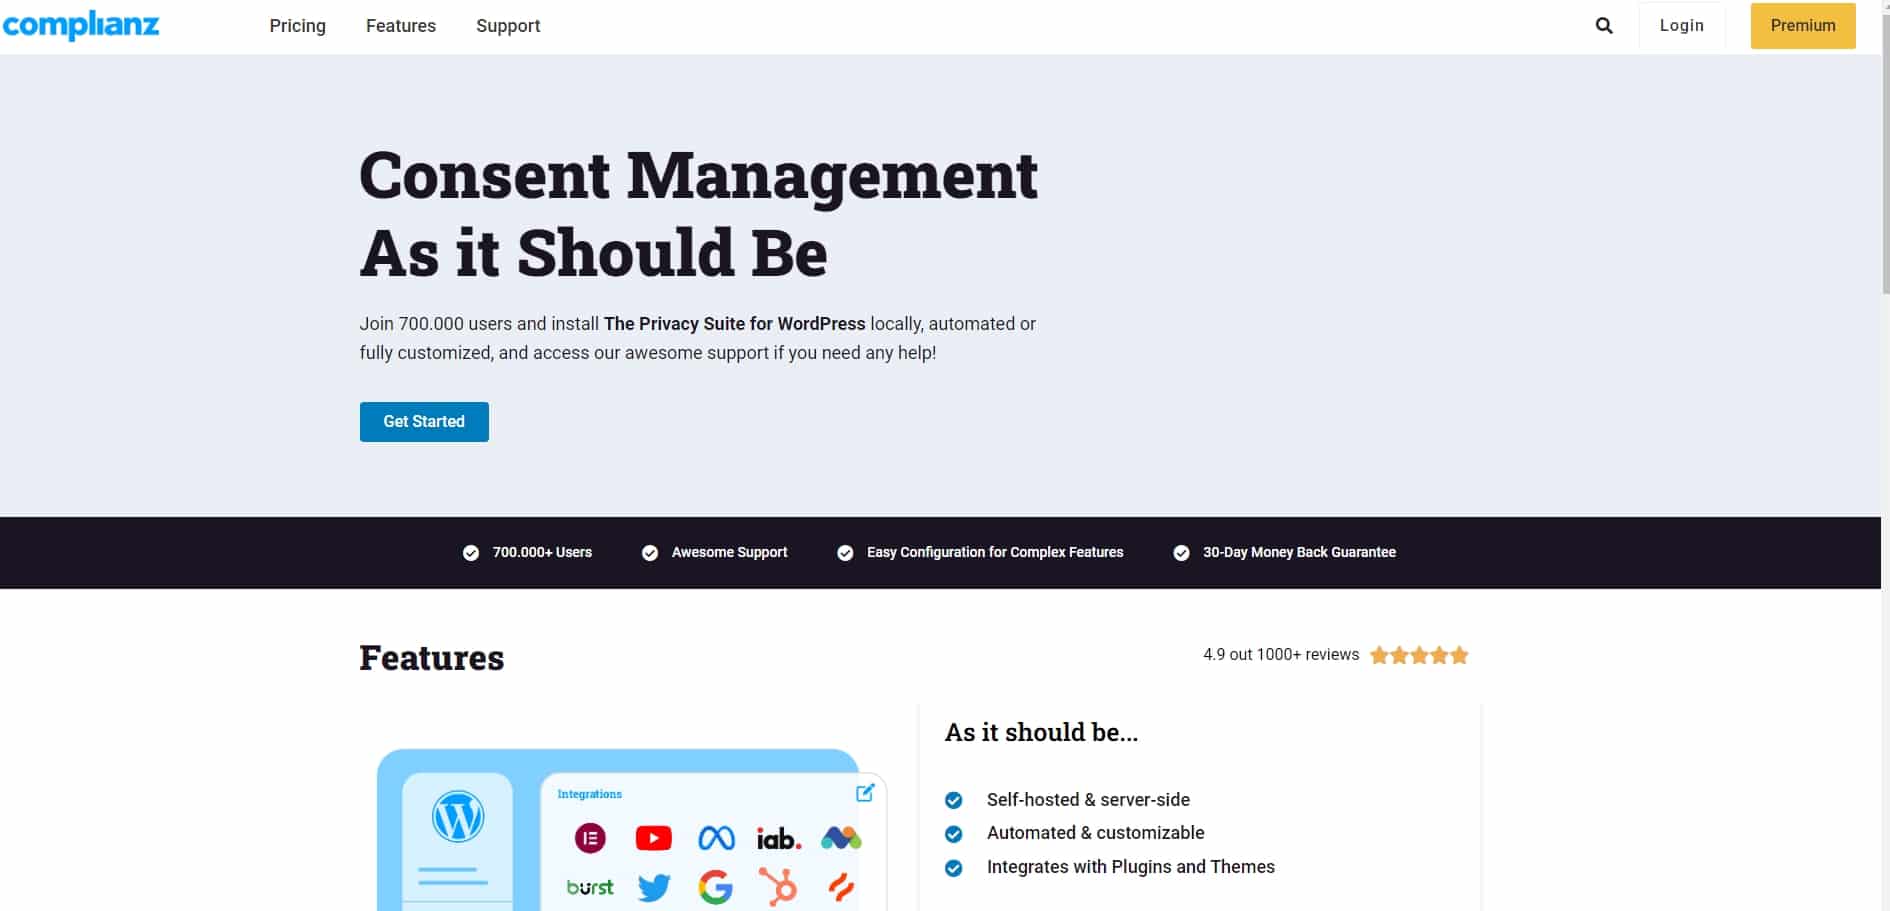Click the Elementor integration icon
Viewport: 1890px width, 911px height.
click(x=590, y=838)
